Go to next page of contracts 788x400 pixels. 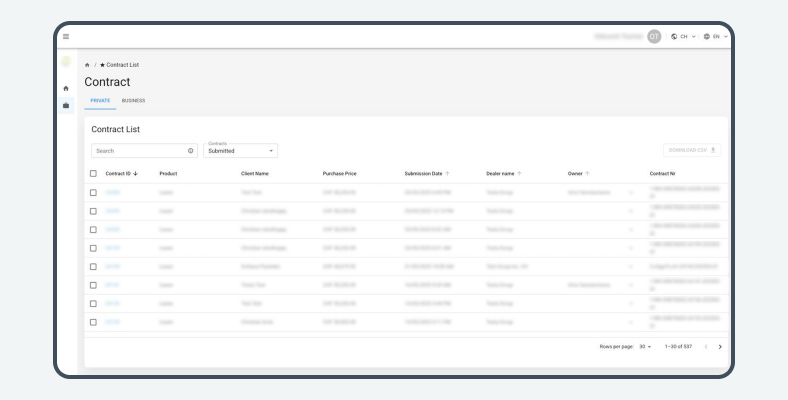coord(720,347)
